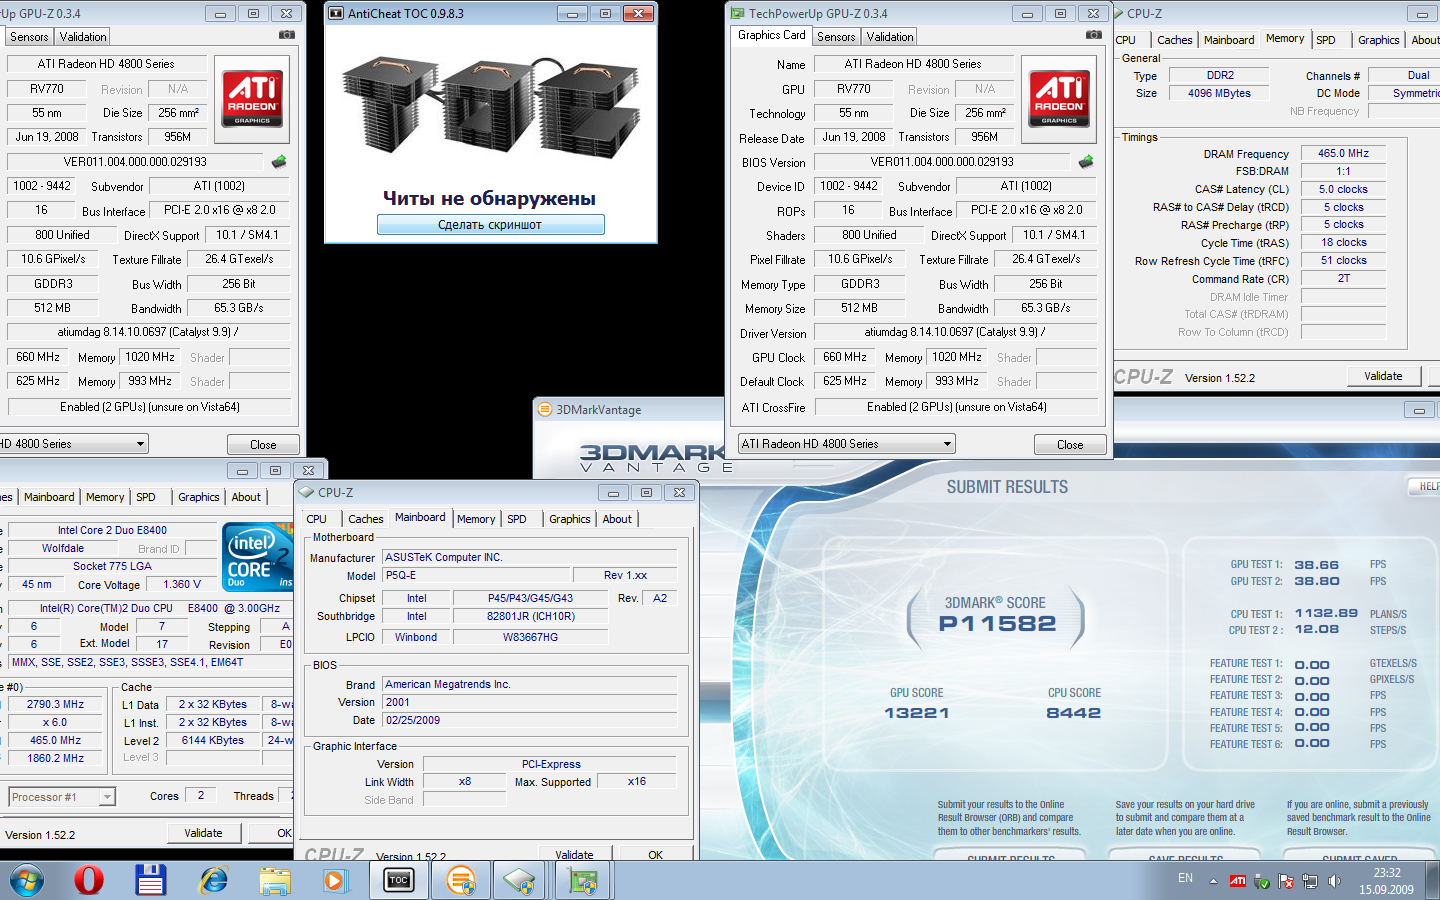
Task: Click 3DMark score P11582
Action: tap(997, 624)
